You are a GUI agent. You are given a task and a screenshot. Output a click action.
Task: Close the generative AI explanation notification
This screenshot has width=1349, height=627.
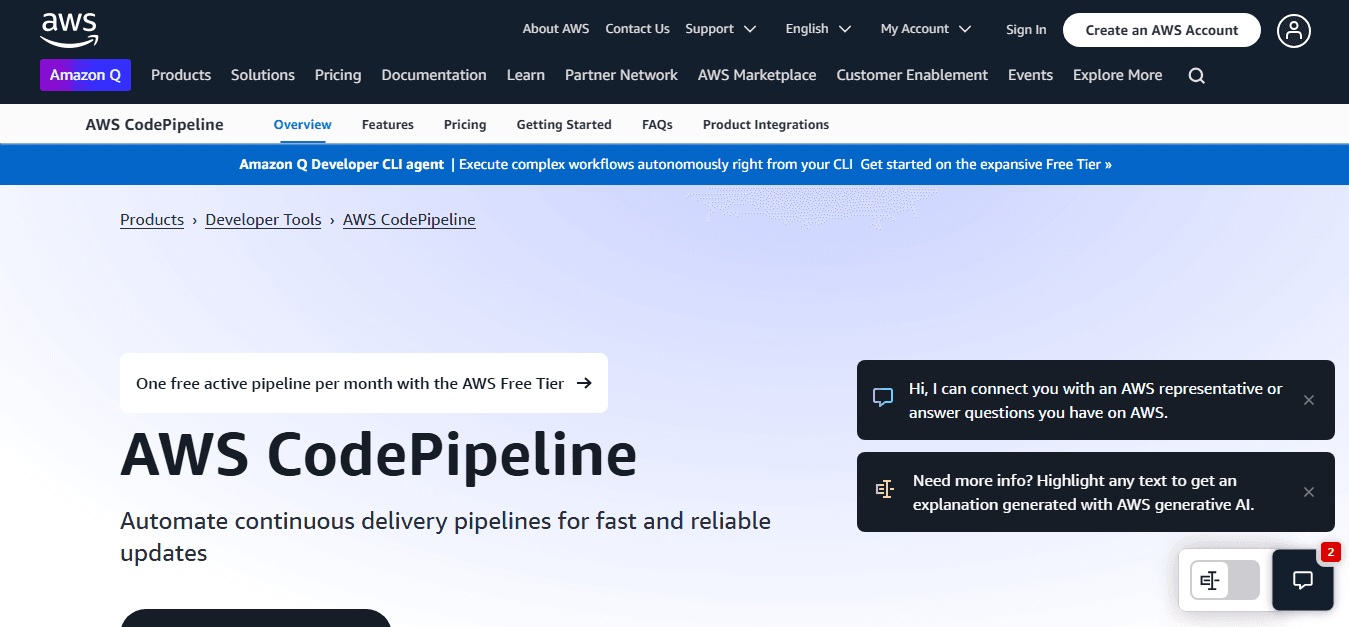(1309, 492)
